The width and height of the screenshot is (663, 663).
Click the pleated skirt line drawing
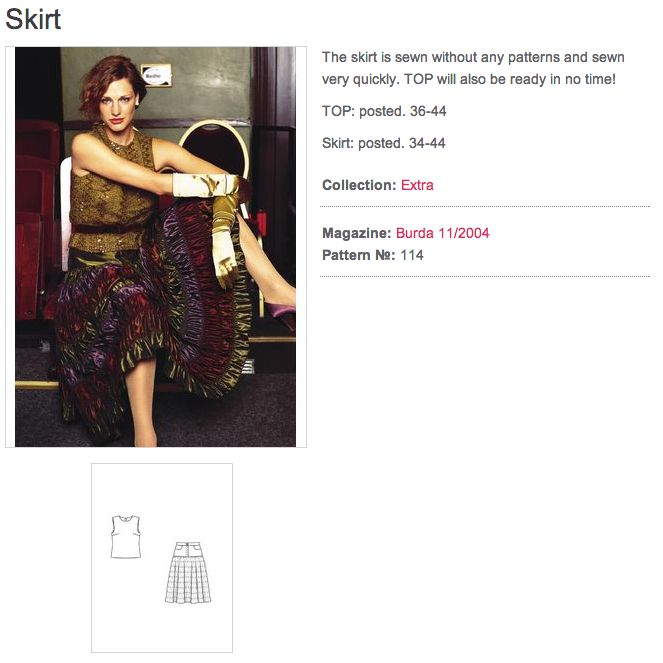tap(188, 573)
